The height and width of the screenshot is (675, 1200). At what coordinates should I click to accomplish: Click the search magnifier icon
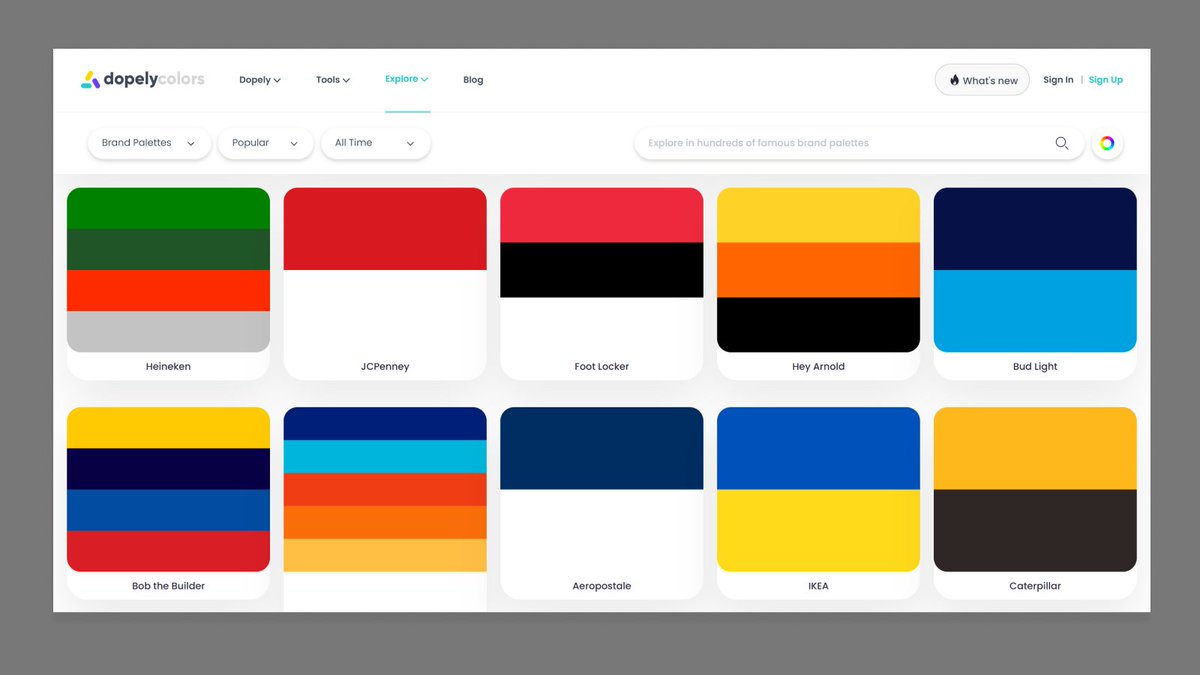(x=1062, y=143)
